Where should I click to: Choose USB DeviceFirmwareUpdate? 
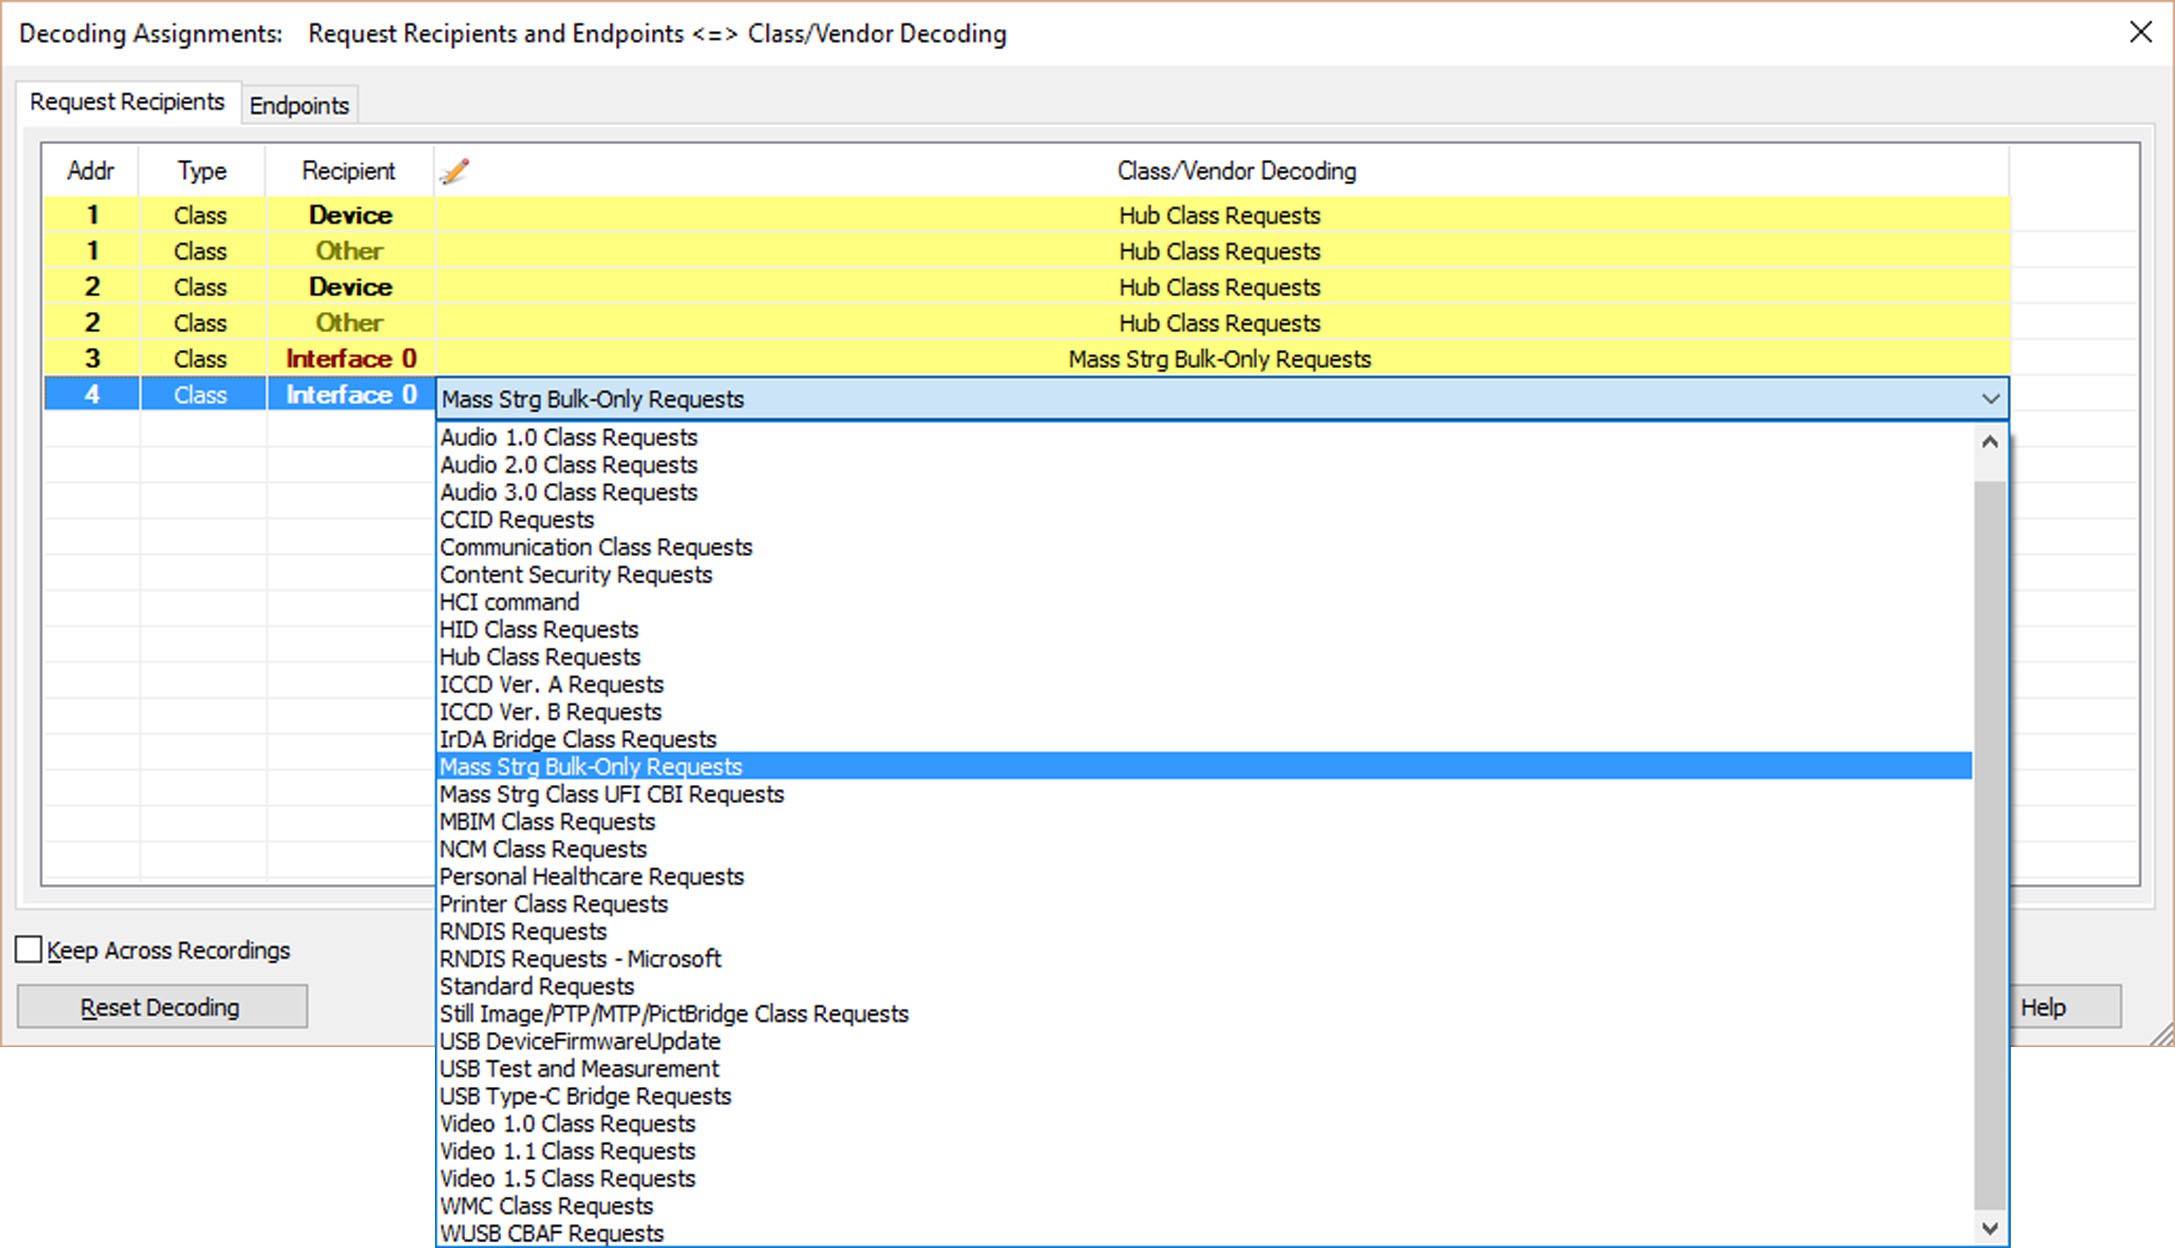click(1205, 1041)
